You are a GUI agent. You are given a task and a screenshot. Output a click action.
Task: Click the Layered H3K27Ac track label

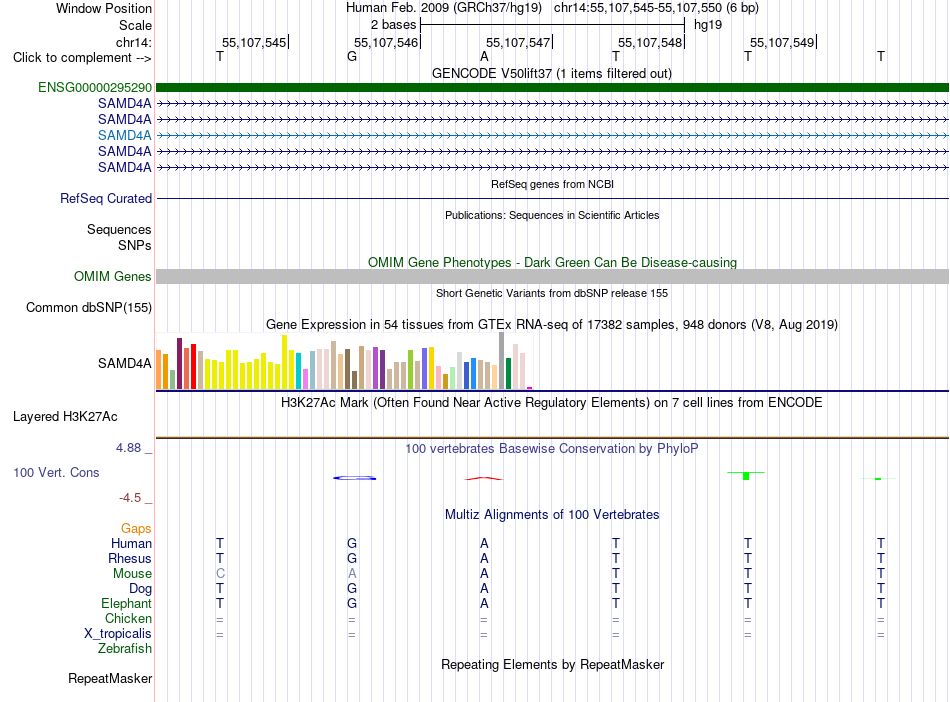coord(65,416)
